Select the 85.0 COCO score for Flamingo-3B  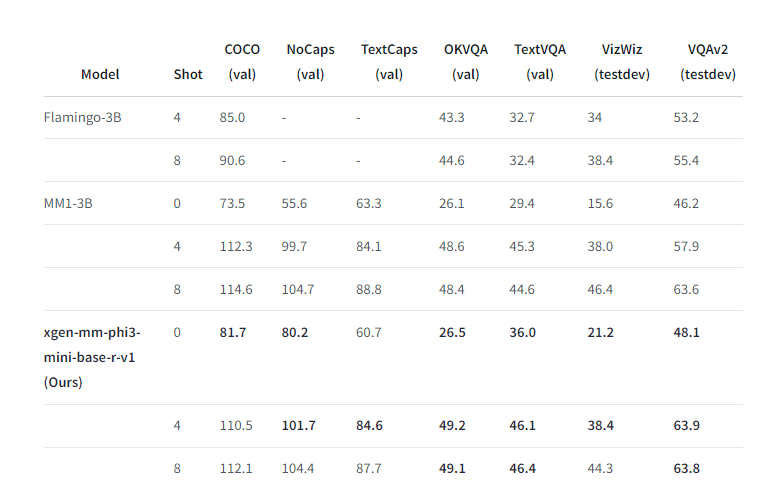[x=232, y=118]
